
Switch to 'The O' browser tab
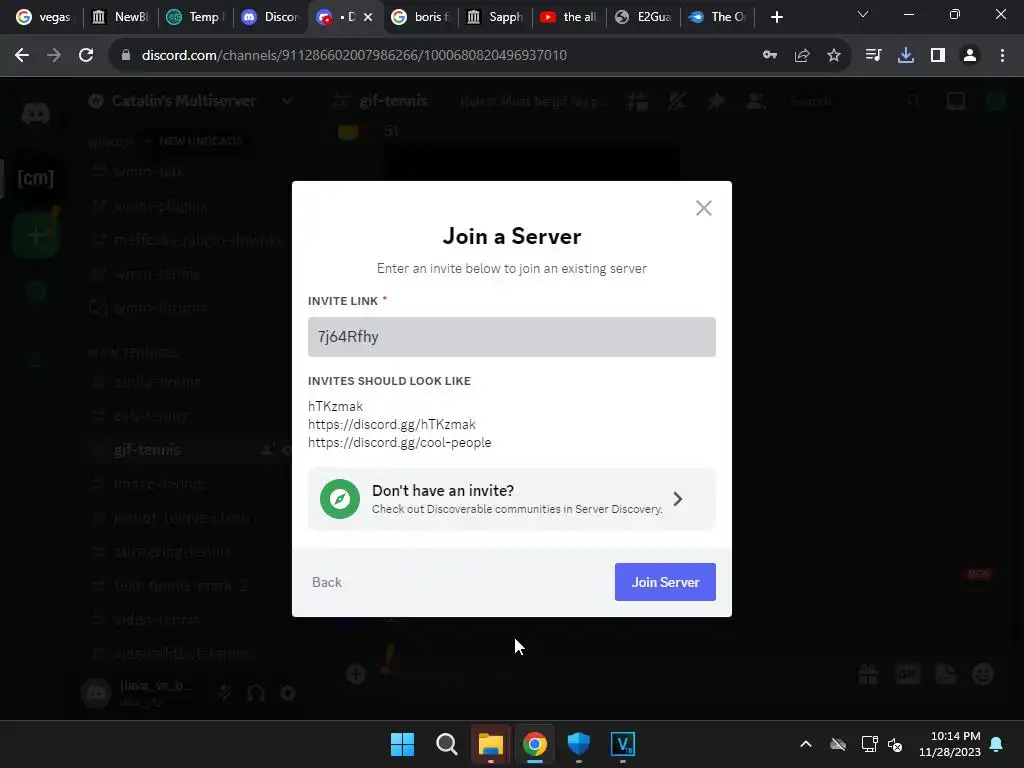point(718,17)
